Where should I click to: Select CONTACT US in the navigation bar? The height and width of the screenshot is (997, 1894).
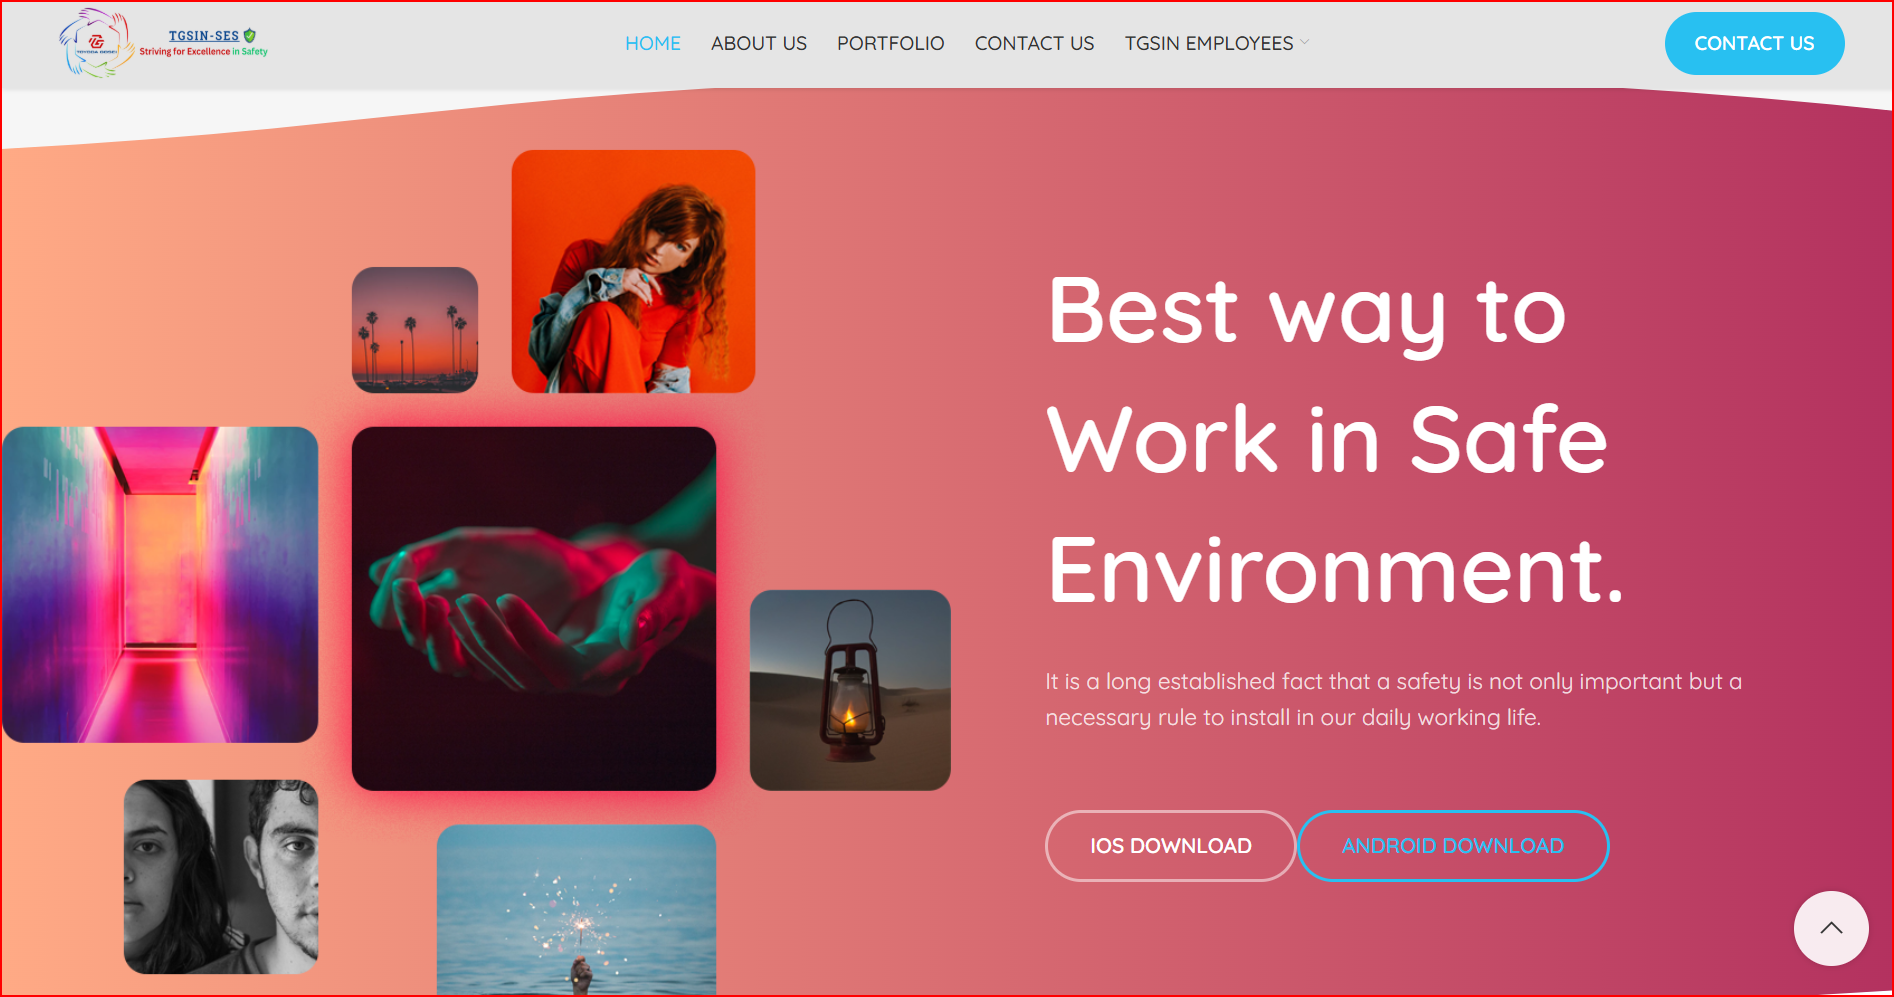1035,43
